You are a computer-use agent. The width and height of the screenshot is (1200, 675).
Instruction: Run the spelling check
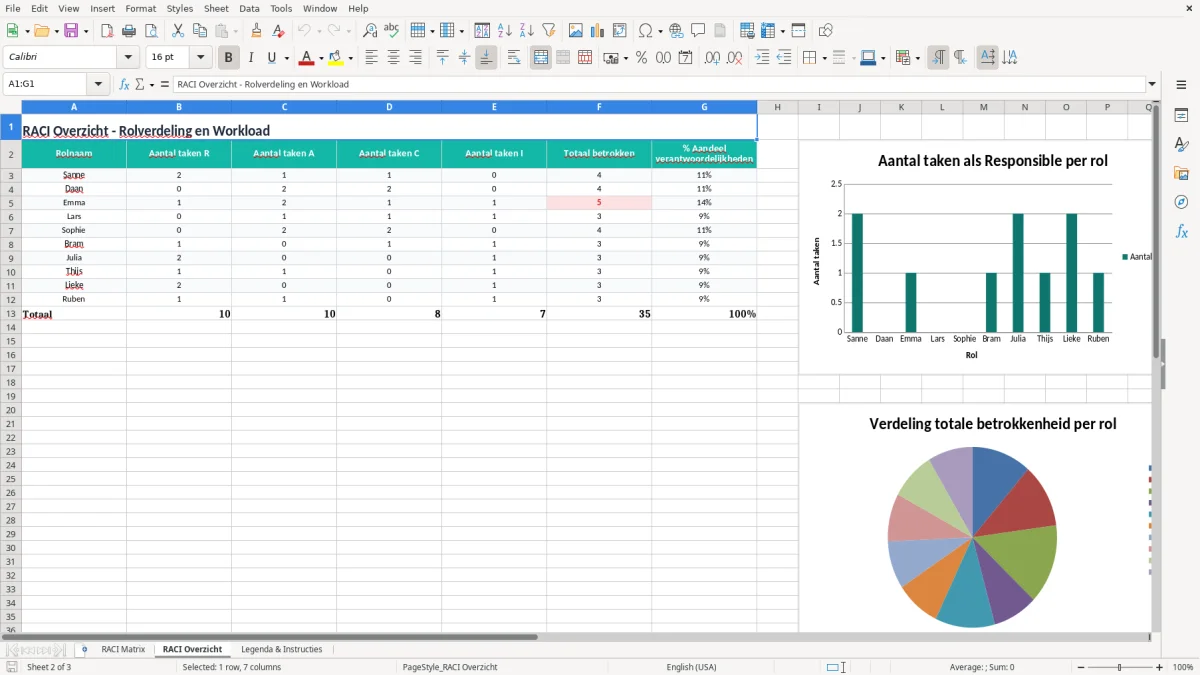392,31
